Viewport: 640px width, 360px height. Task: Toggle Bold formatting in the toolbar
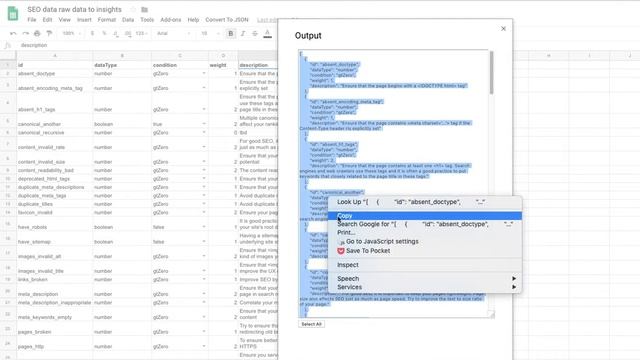(x=231, y=33)
